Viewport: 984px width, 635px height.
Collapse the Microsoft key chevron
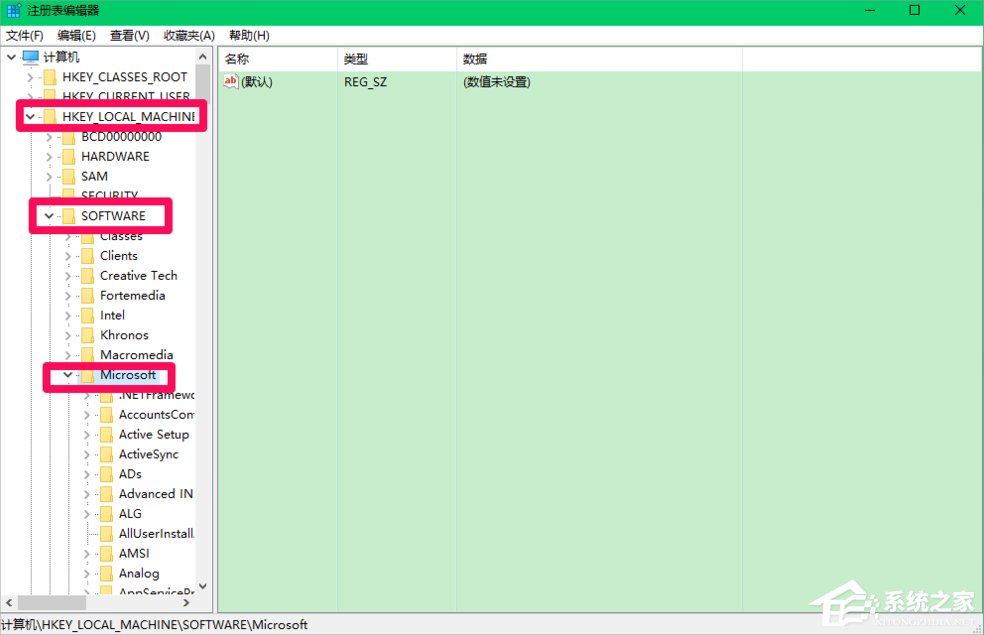click(x=66, y=375)
